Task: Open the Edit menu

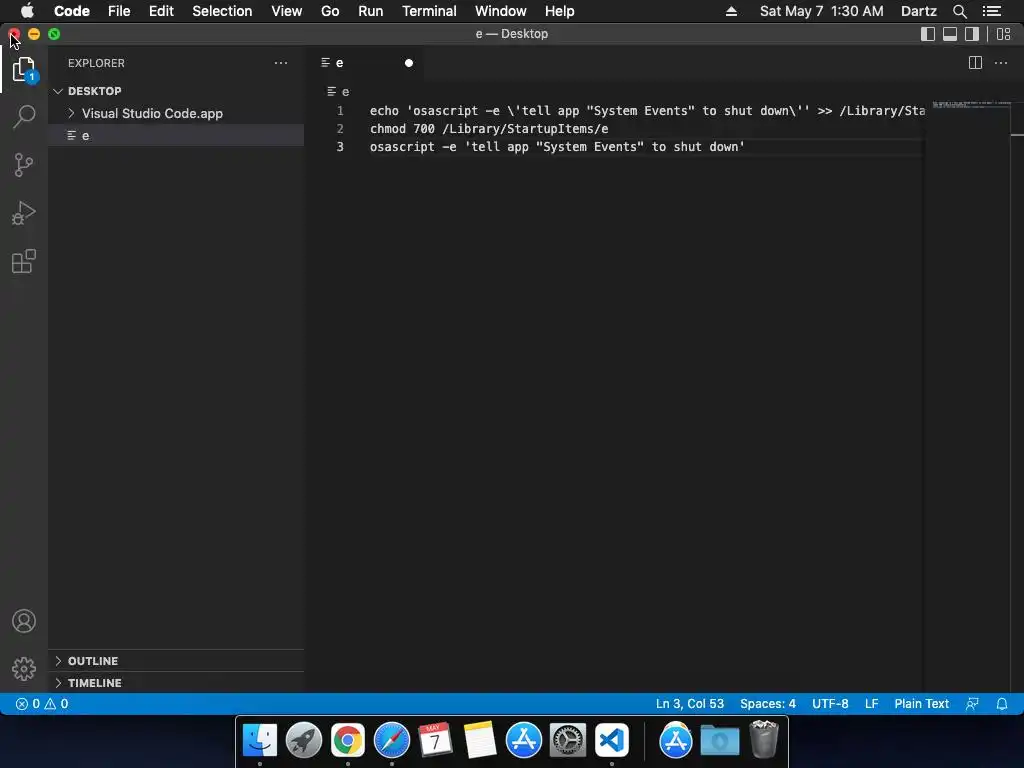Action: point(161,11)
